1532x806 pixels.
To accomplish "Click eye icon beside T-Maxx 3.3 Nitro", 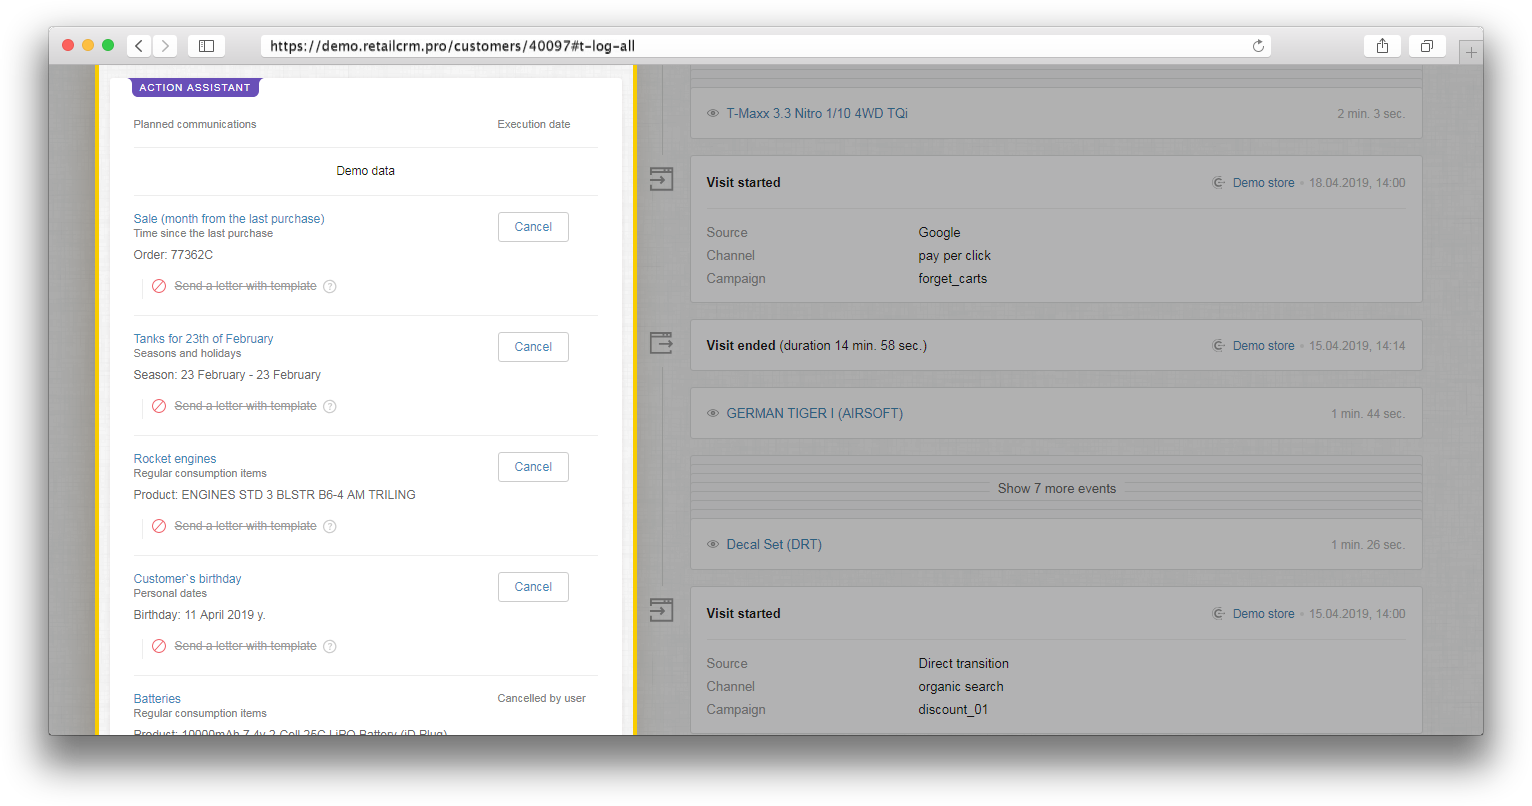I will point(713,113).
